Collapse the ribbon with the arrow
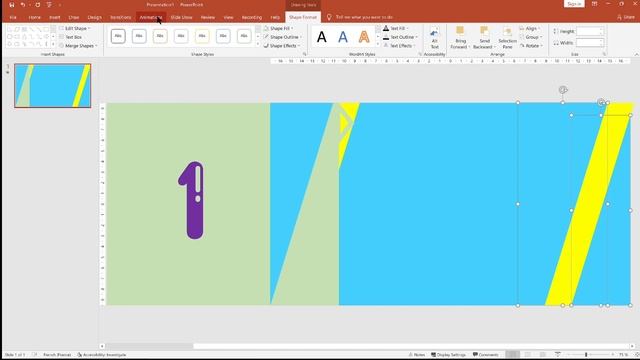The height and width of the screenshot is (360, 640). coord(636,54)
